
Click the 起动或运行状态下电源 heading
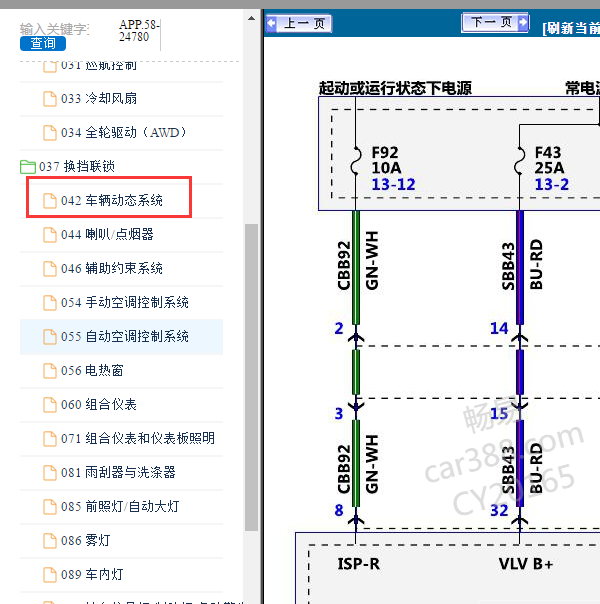click(x=395, y=88)
